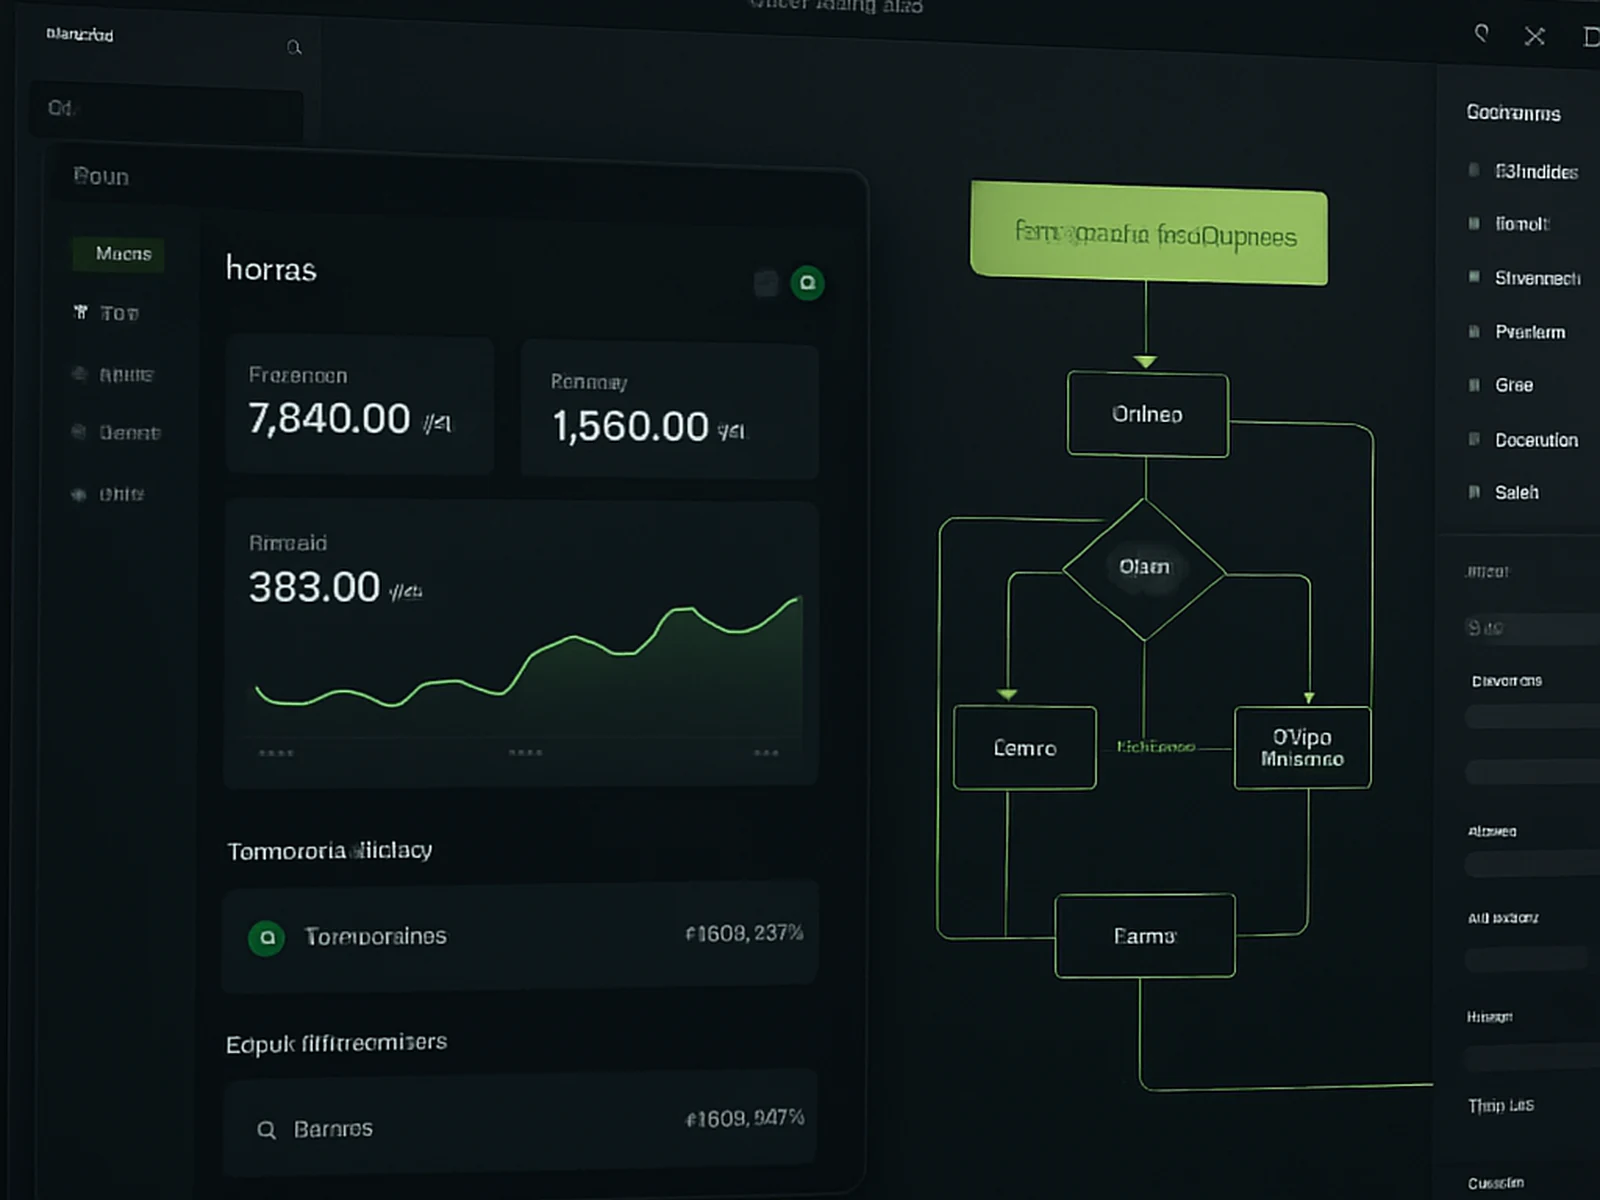The height and width of the screenshot is (1200, 1600).
Task: Click the square icon left of Stivennecti
Action: tap(1473, 277)
